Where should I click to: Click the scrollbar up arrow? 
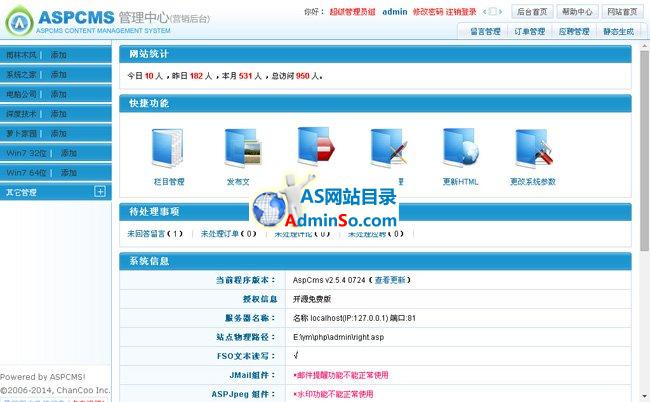(x=645, y=45)
